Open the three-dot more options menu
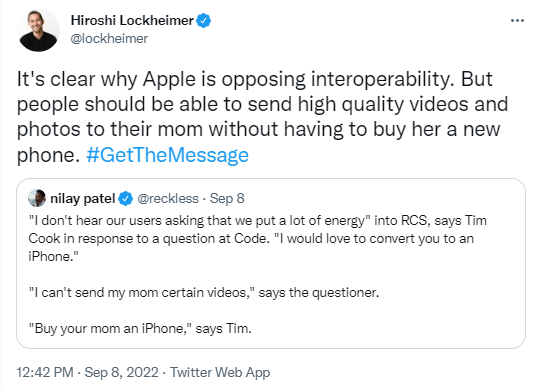Image resolution: width=539 pixels, height=389 pixels. point(517,21)
